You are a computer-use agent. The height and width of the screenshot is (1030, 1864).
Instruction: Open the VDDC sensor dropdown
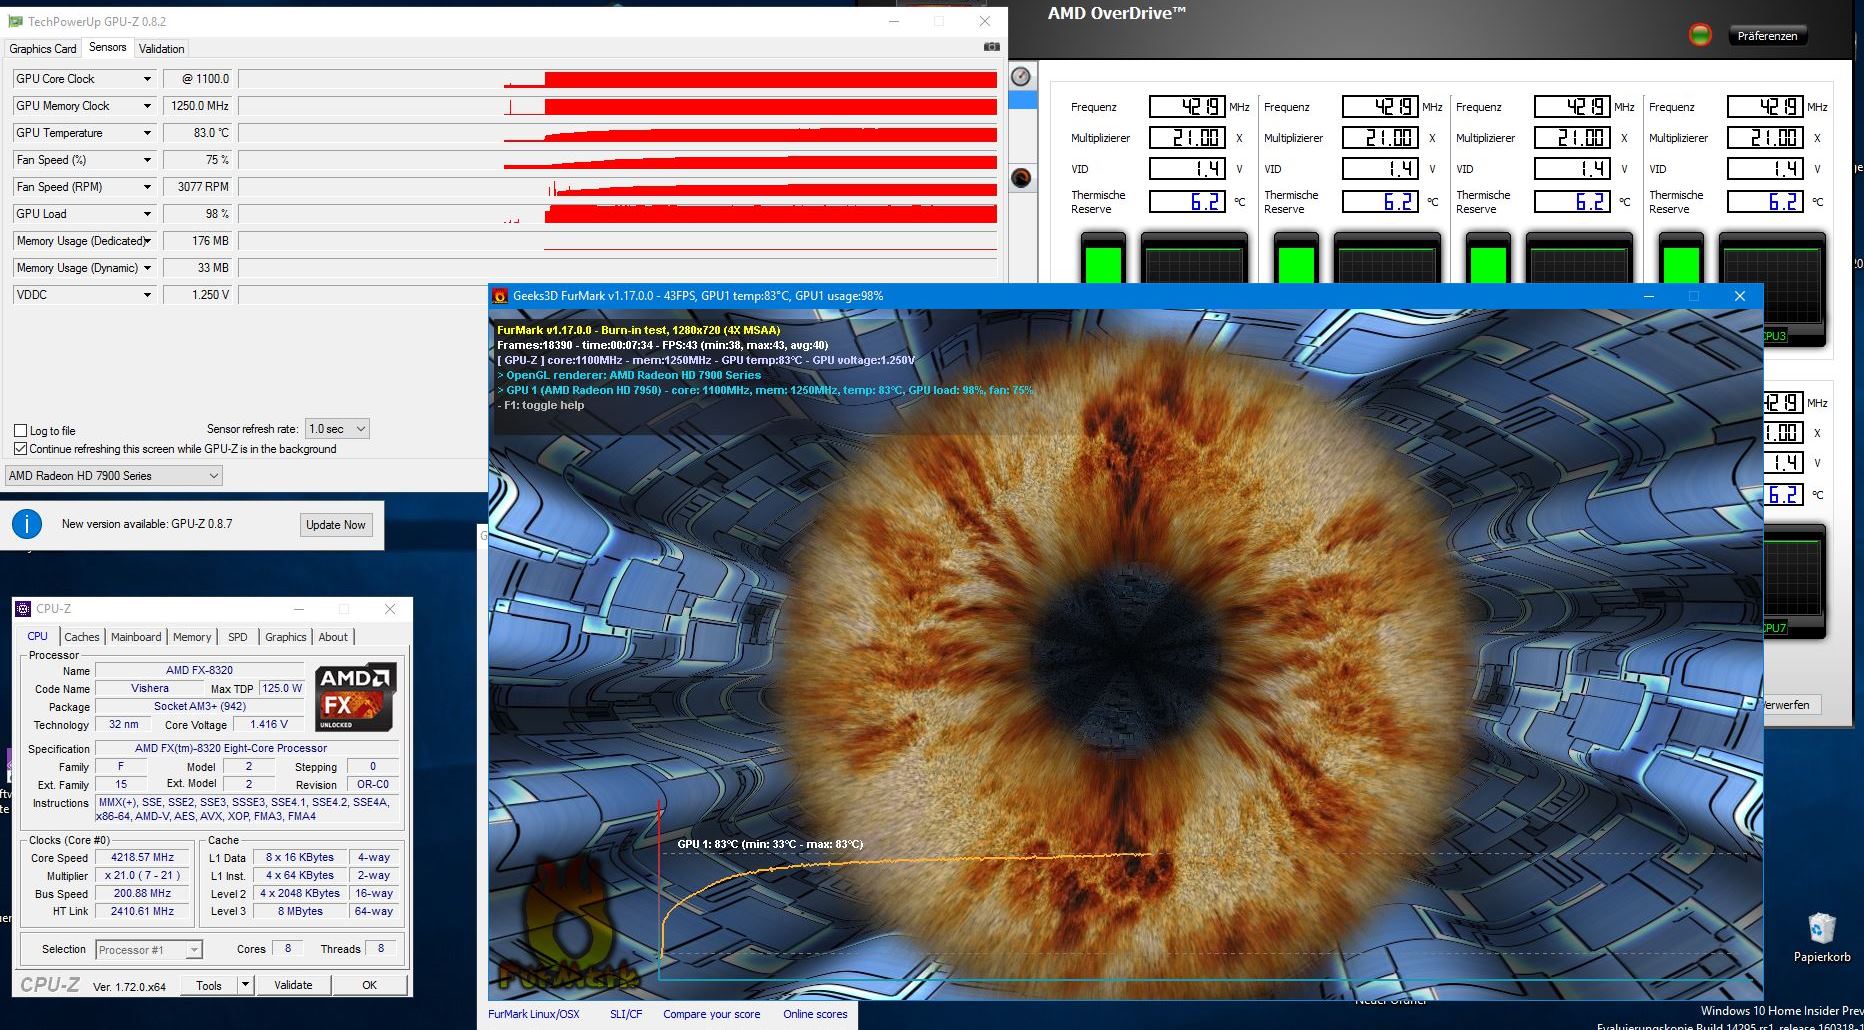[x=147, y=295]
